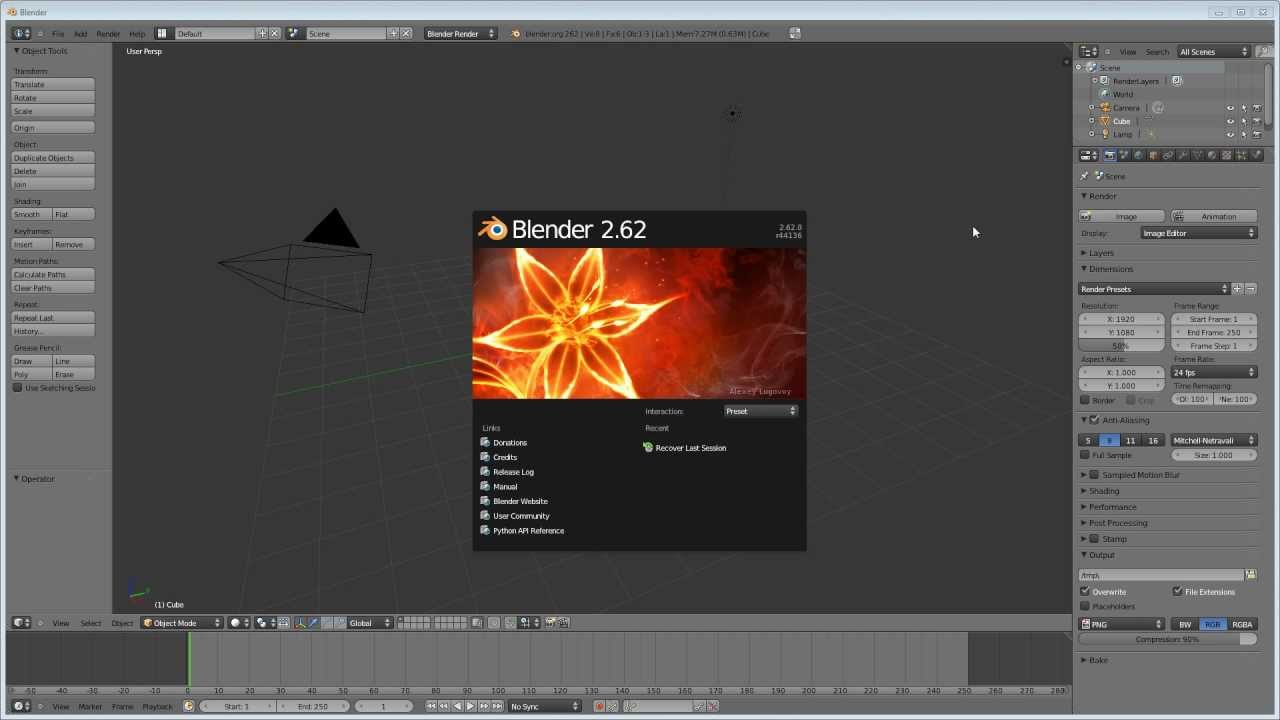Open the Render properties tab icon
Image resolution: width=1280 pixels, height=720 pixels.
coord(1109,155)
